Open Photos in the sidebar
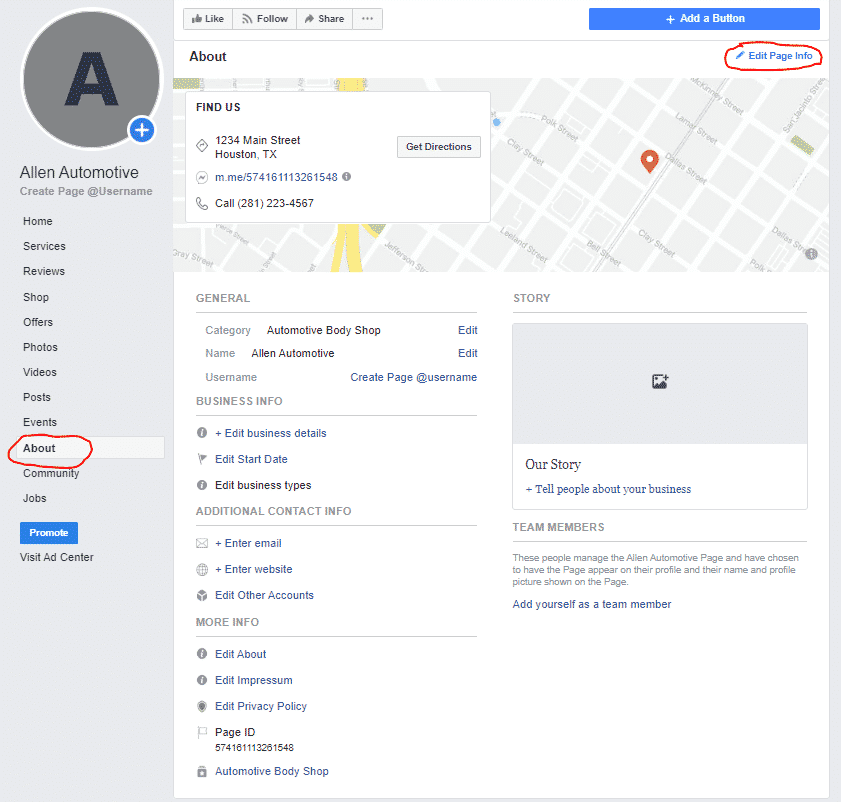Screen dimensions: 841x802 coord(40,347)
